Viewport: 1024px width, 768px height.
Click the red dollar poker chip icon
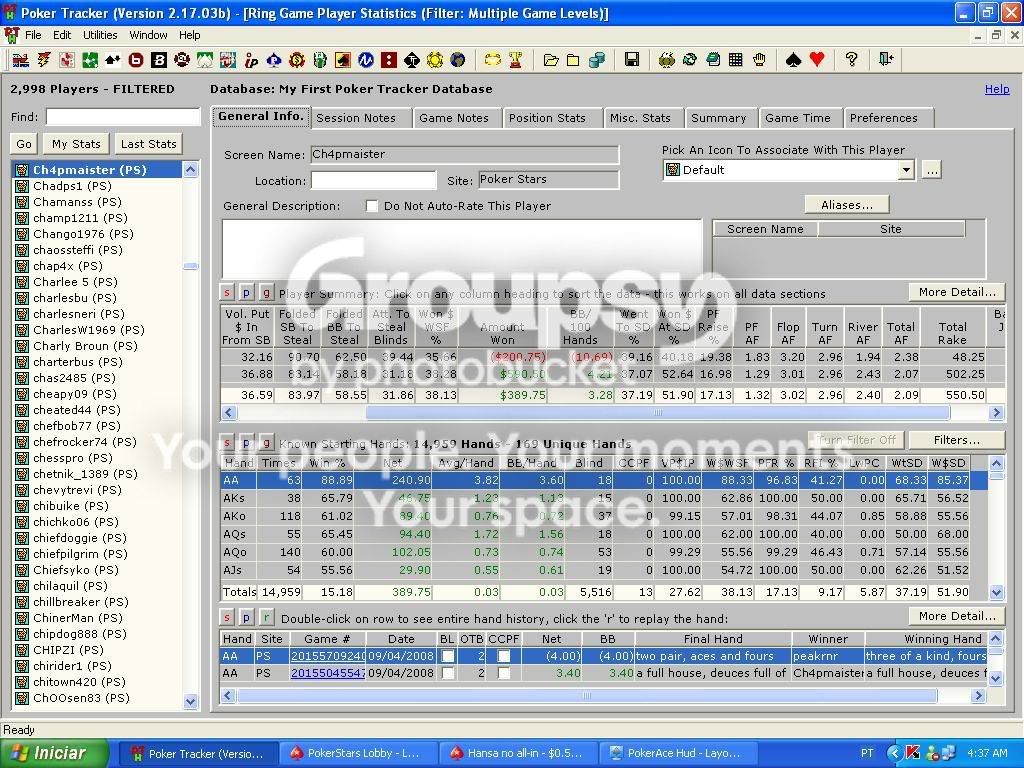tap(296, 60)
